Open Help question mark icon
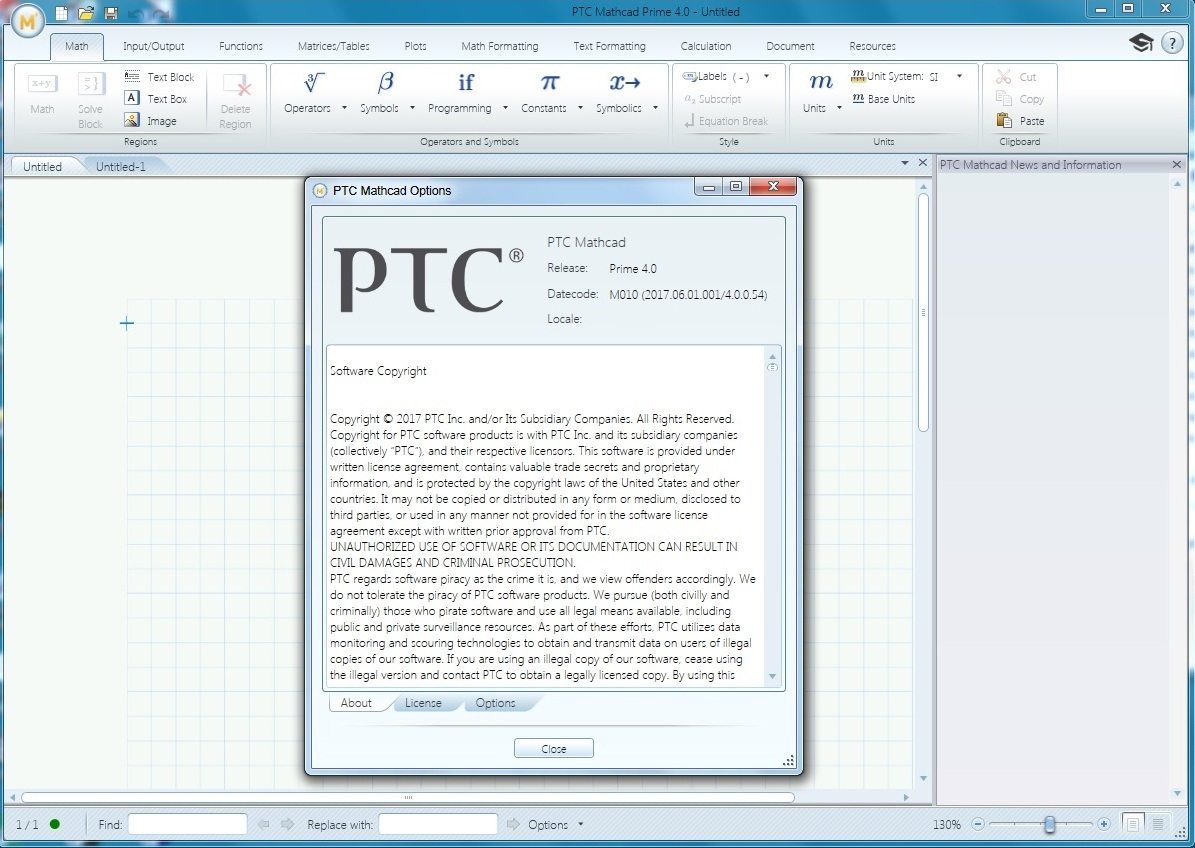Viewport: 1195px width, 848px height. click(1172, 43)
